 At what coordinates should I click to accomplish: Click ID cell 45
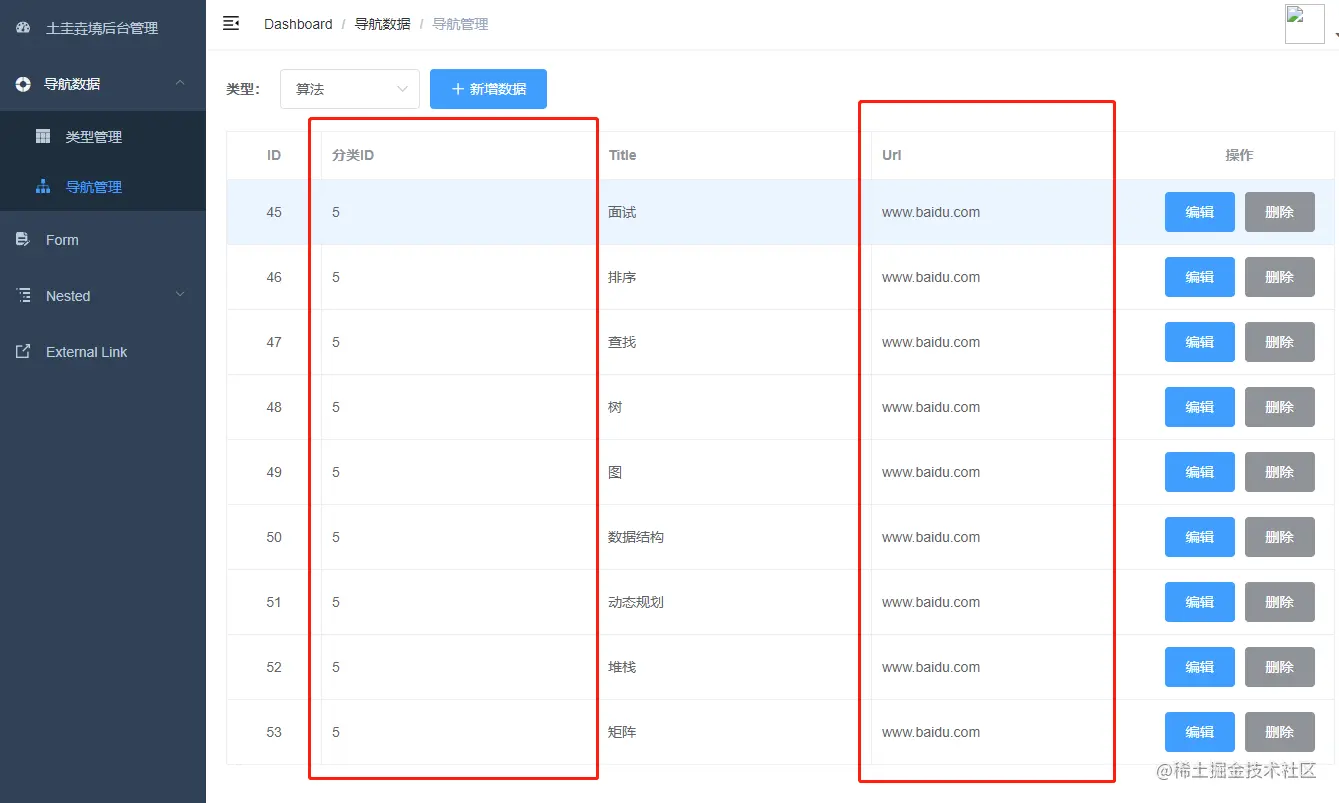tap(274, 212)
